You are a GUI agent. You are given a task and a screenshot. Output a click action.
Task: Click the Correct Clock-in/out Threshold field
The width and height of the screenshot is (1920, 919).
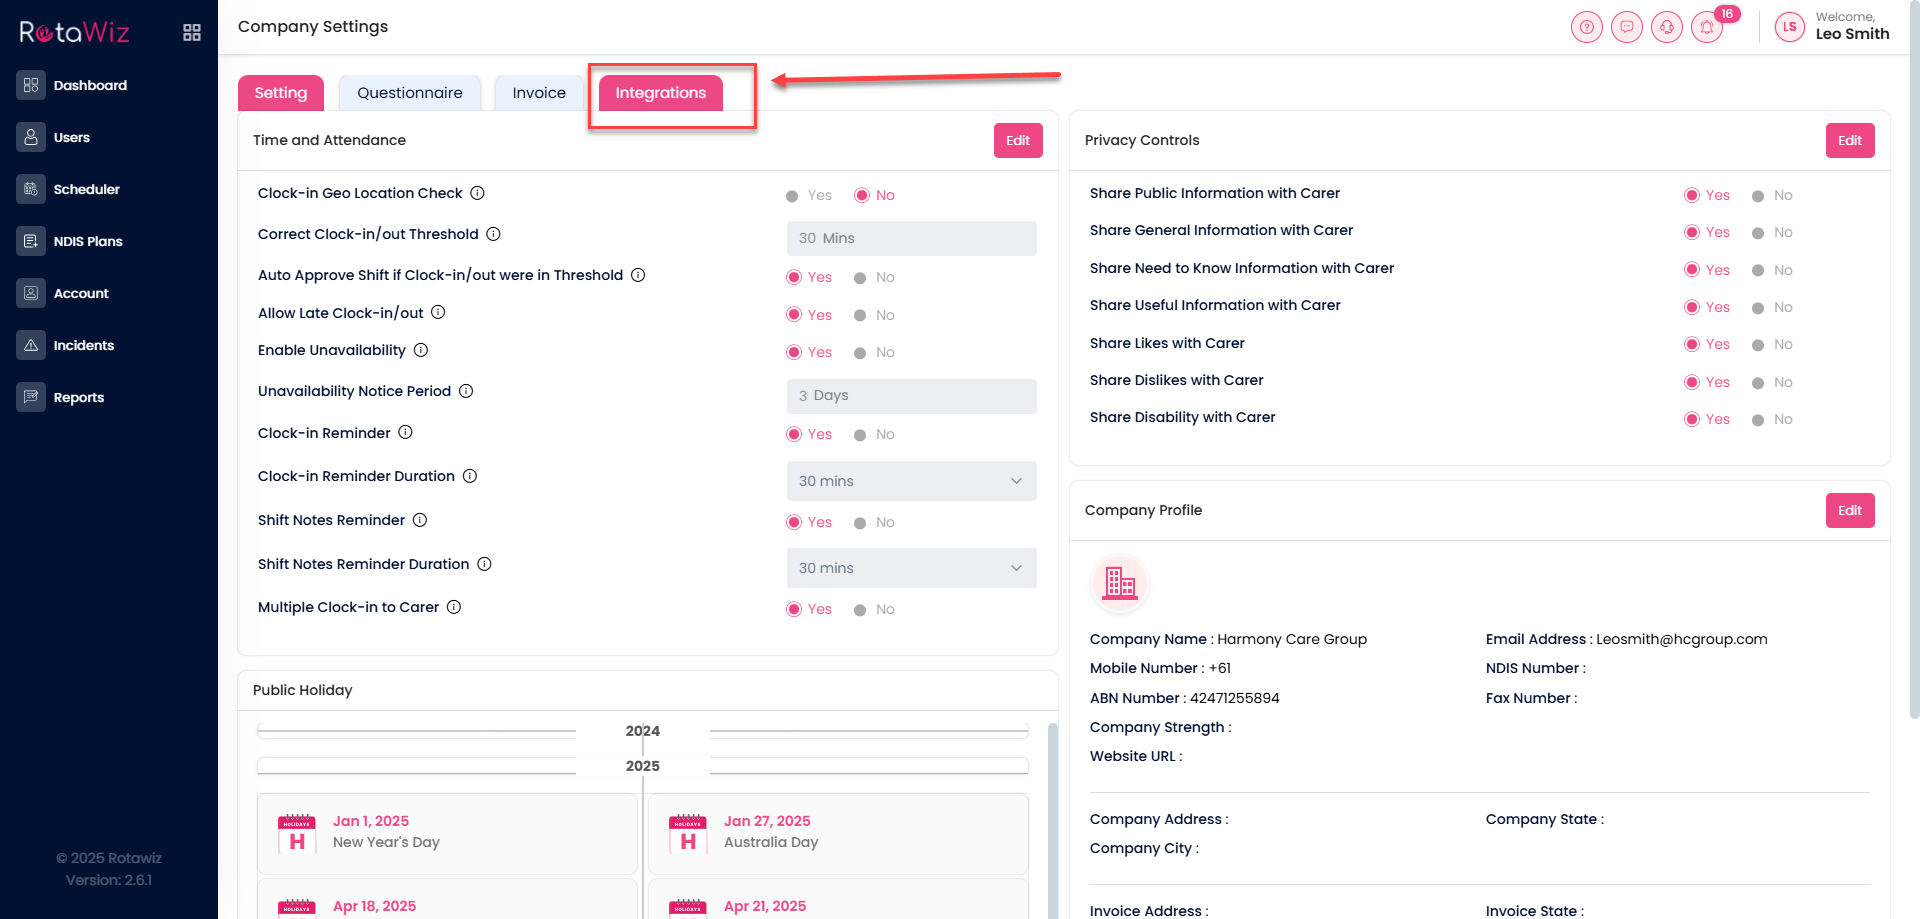tap(911, 238)
